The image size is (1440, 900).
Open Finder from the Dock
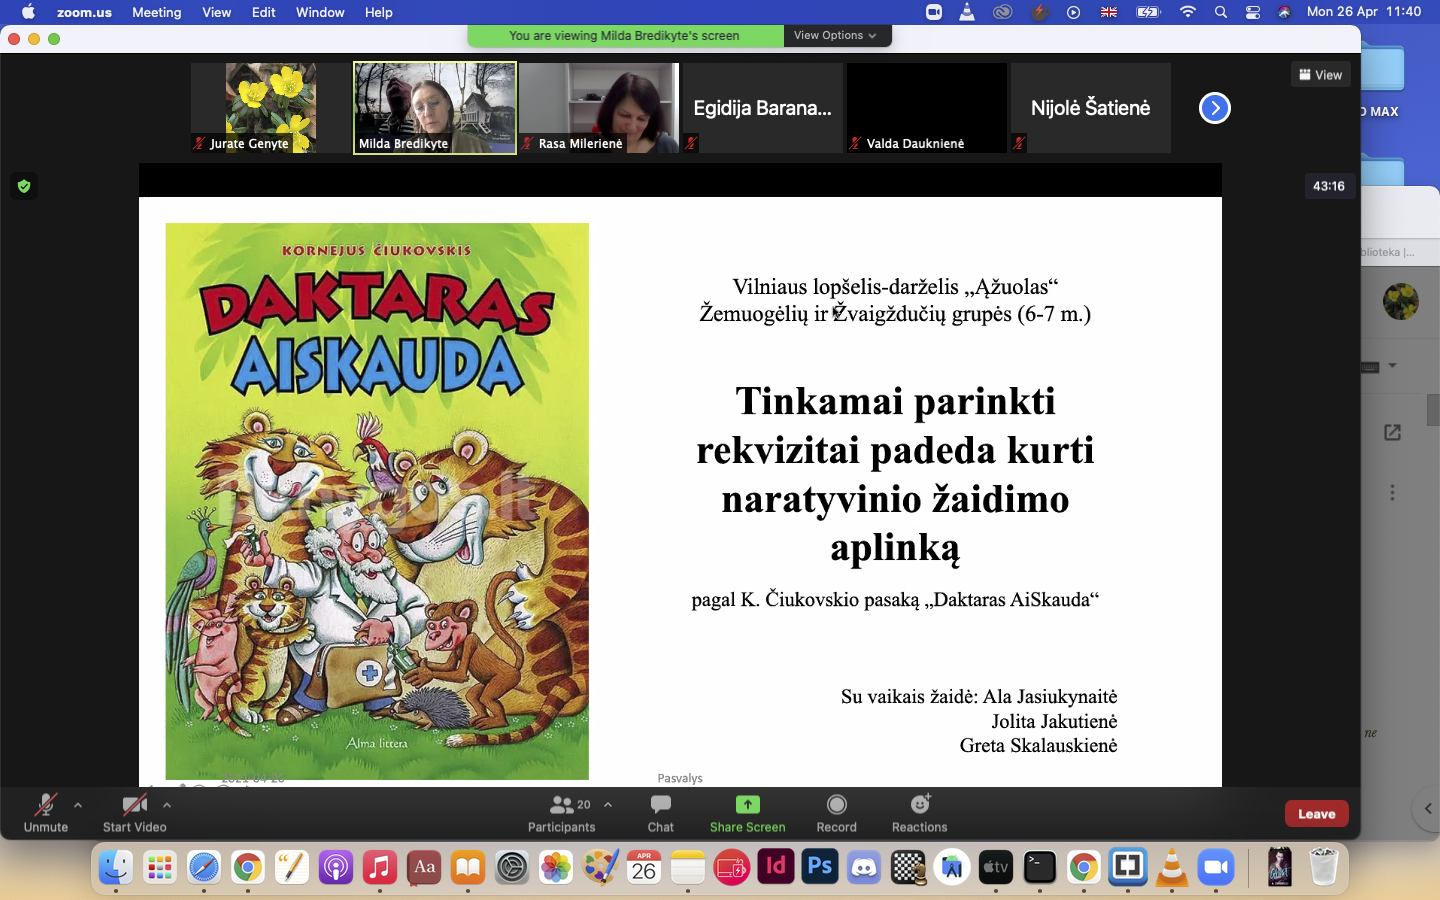116,867
